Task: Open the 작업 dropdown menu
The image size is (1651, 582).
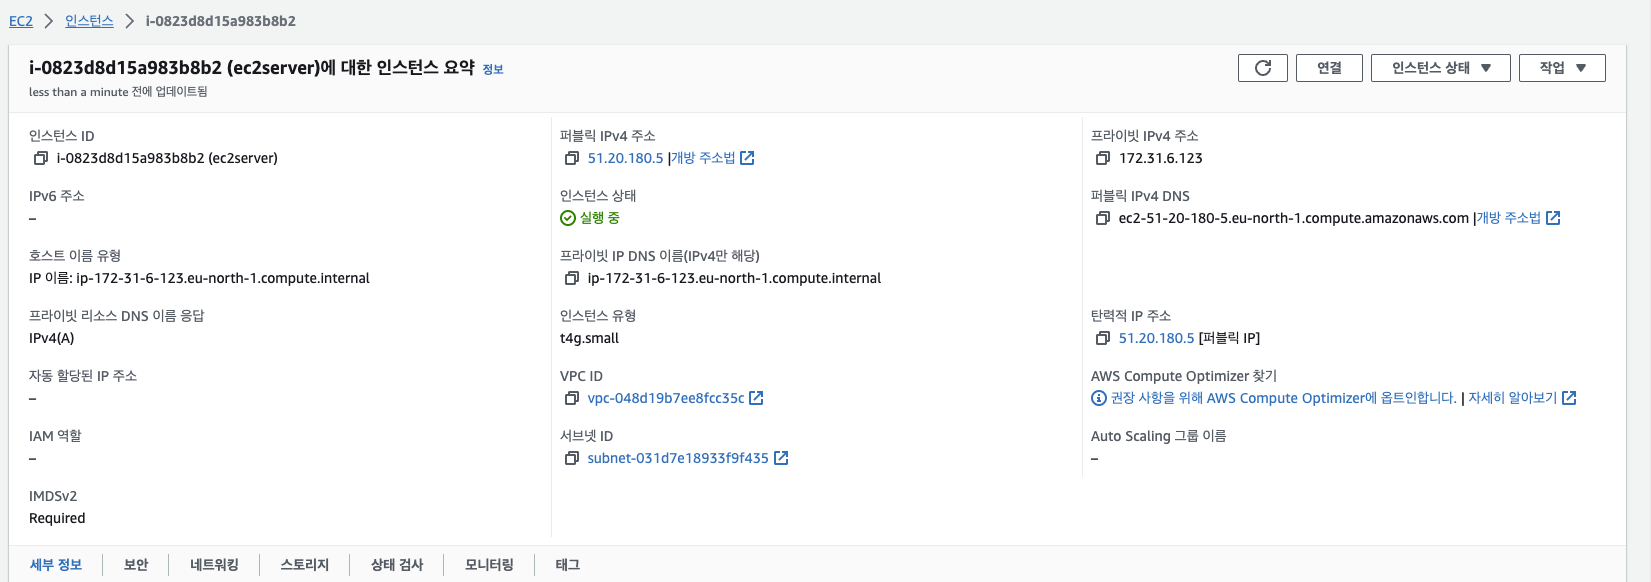Action: [1561, 68]
